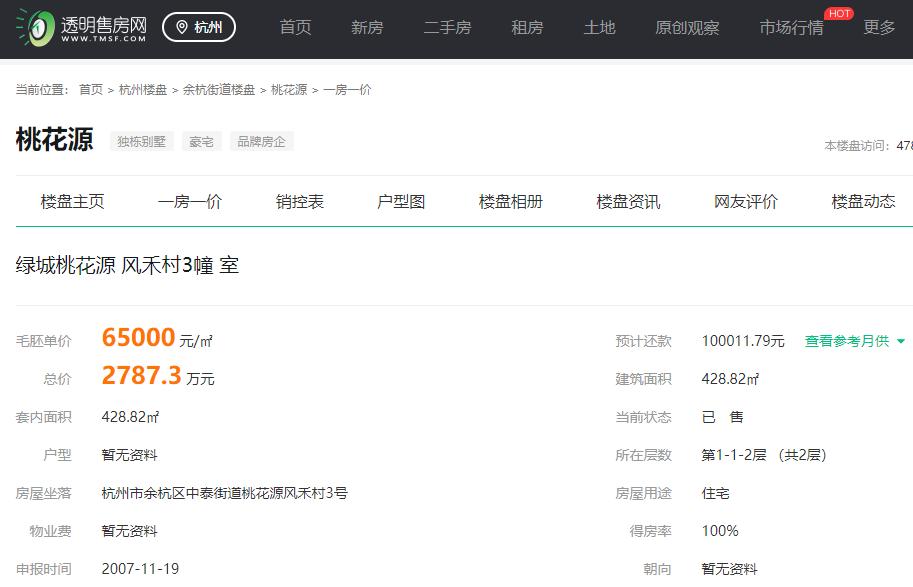Open the 原创观察 menu item
Image resolution: width=913 pixels, height=587 pixels.
point(686,28)
